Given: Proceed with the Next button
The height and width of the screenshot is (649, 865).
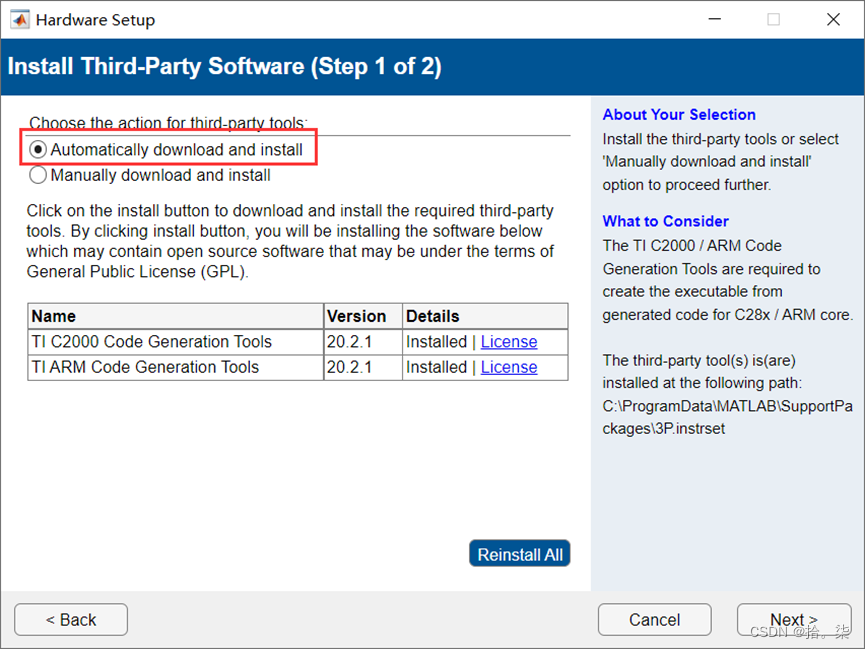Looking at the screenshot, I should 794,620.
